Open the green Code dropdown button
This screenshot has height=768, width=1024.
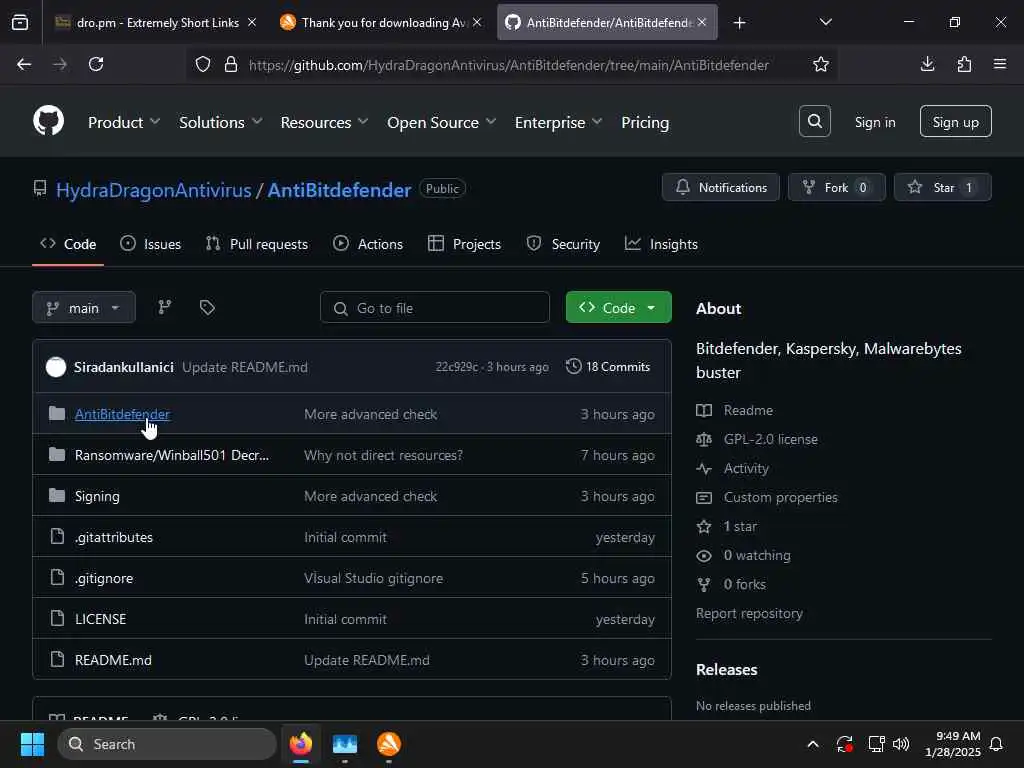click(x=618, y=308)
